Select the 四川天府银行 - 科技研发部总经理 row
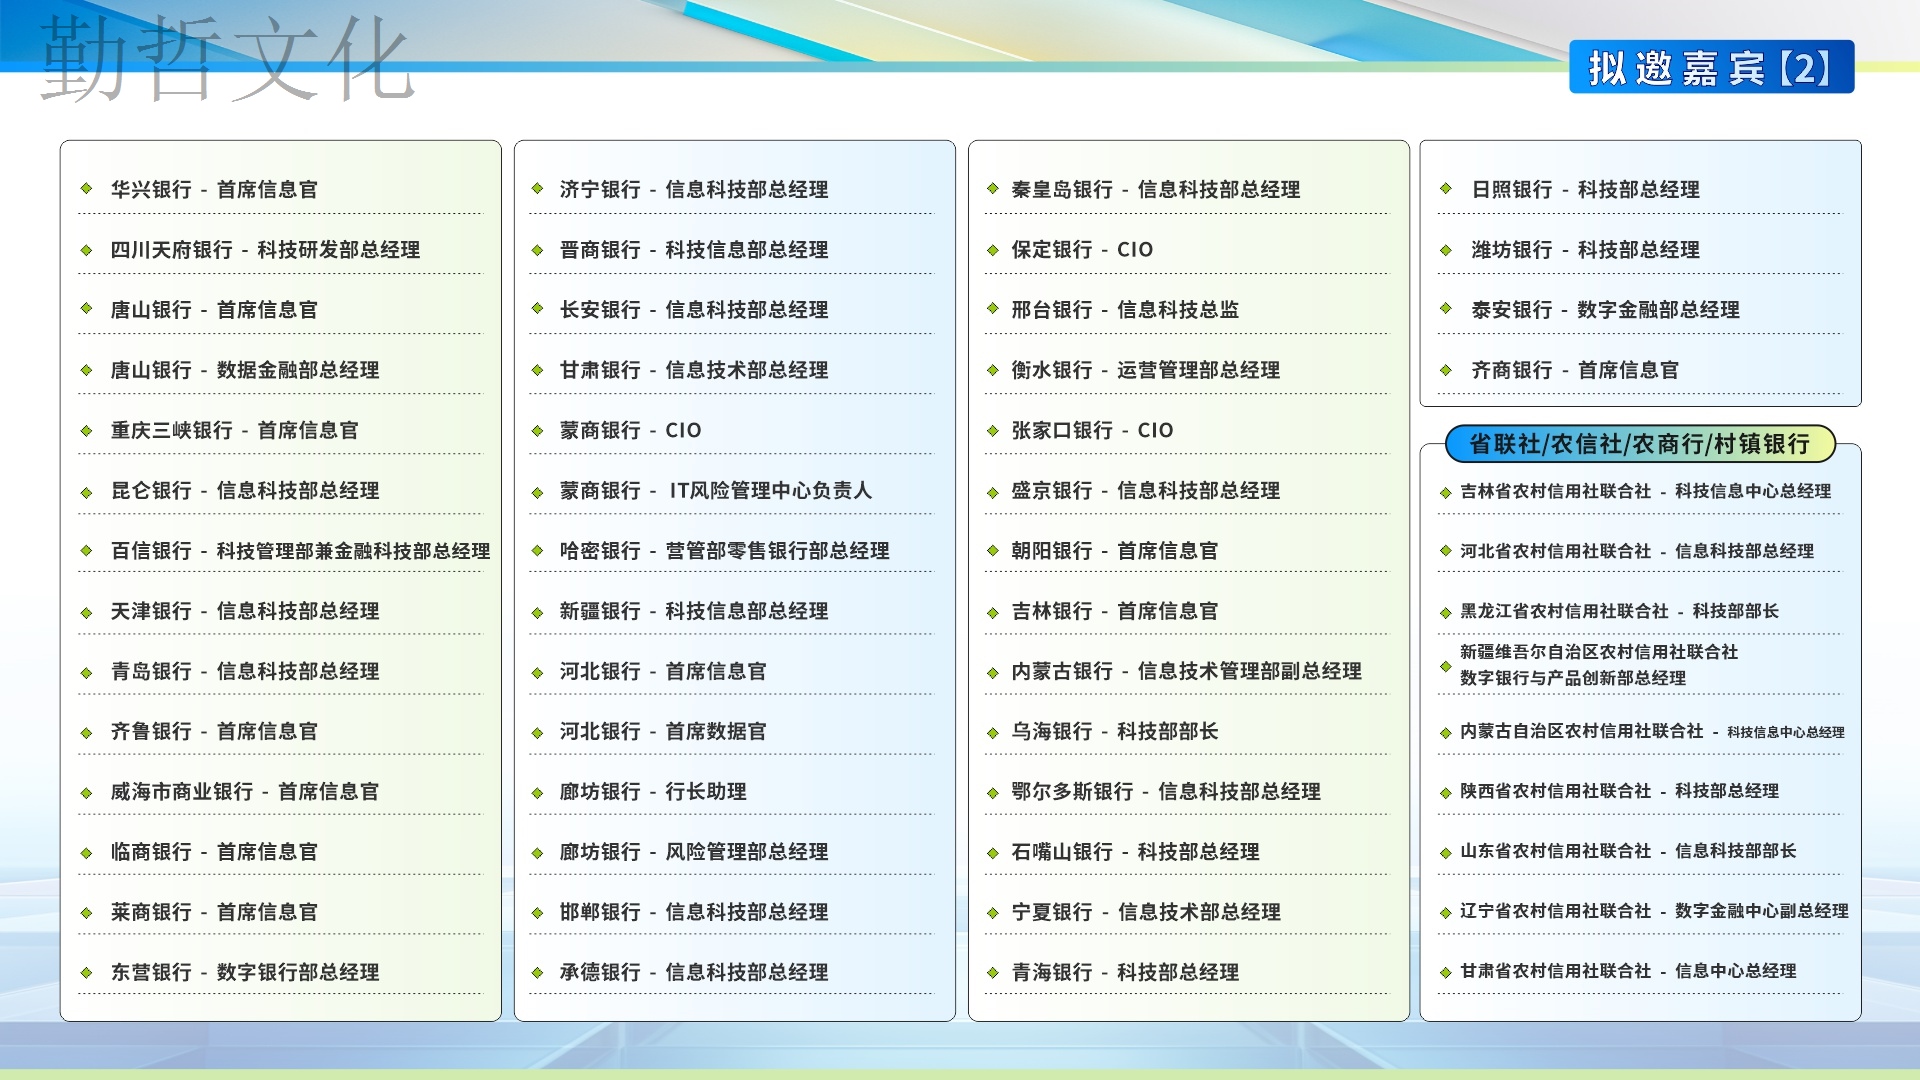The width and height of the screenshot is (1920, 1080). 265,249
